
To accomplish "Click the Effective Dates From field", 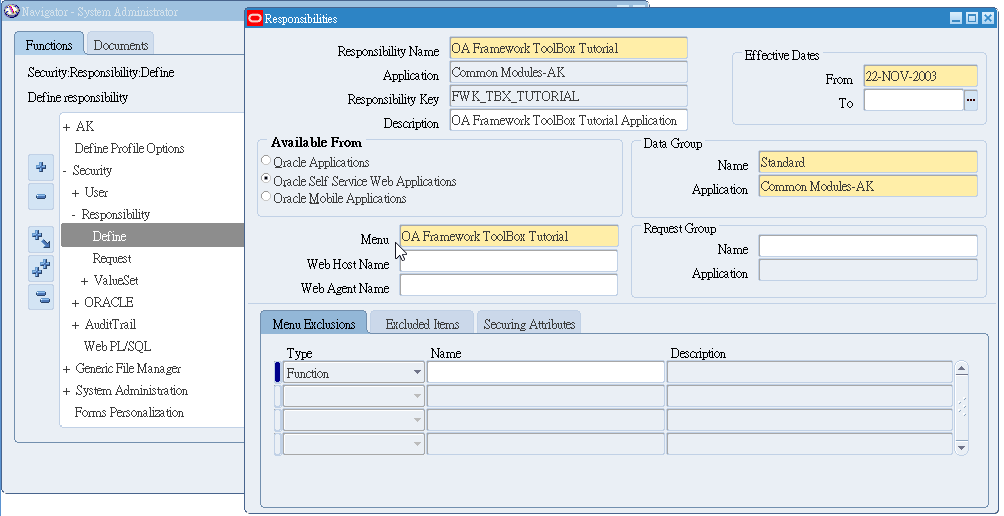I will click(x=921, y=76).
